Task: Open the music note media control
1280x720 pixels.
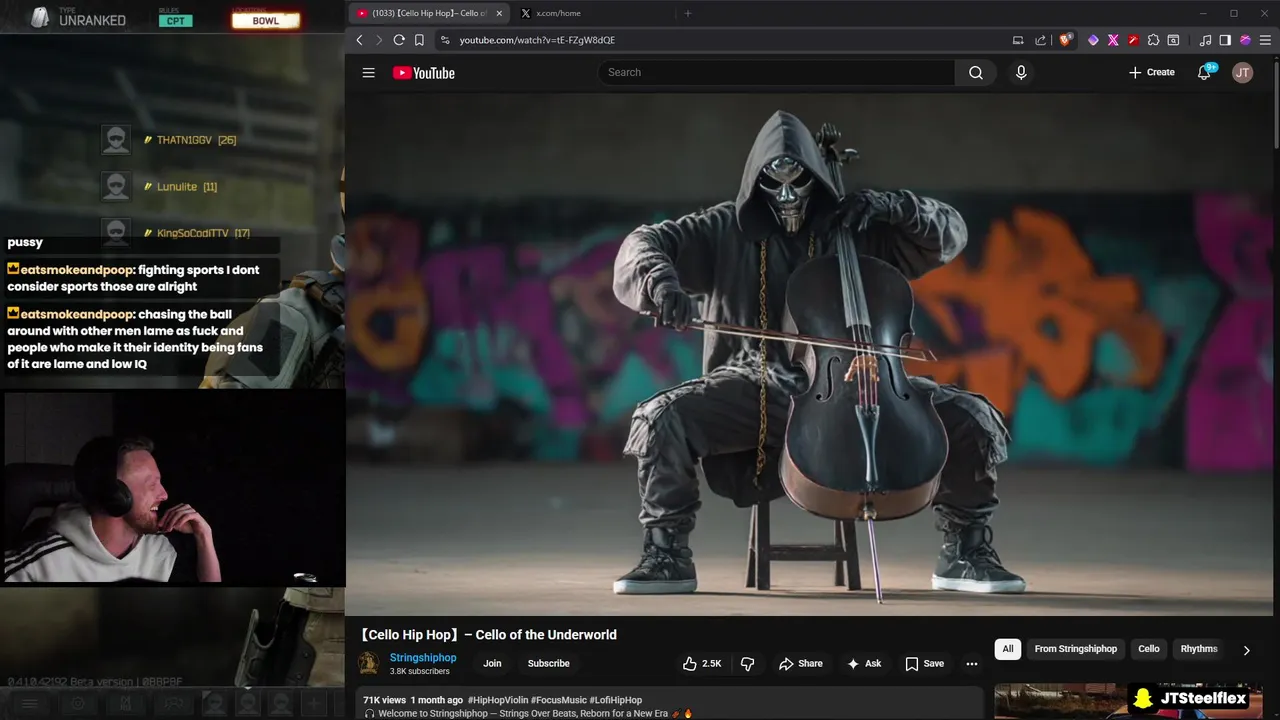Action: 1205,40
